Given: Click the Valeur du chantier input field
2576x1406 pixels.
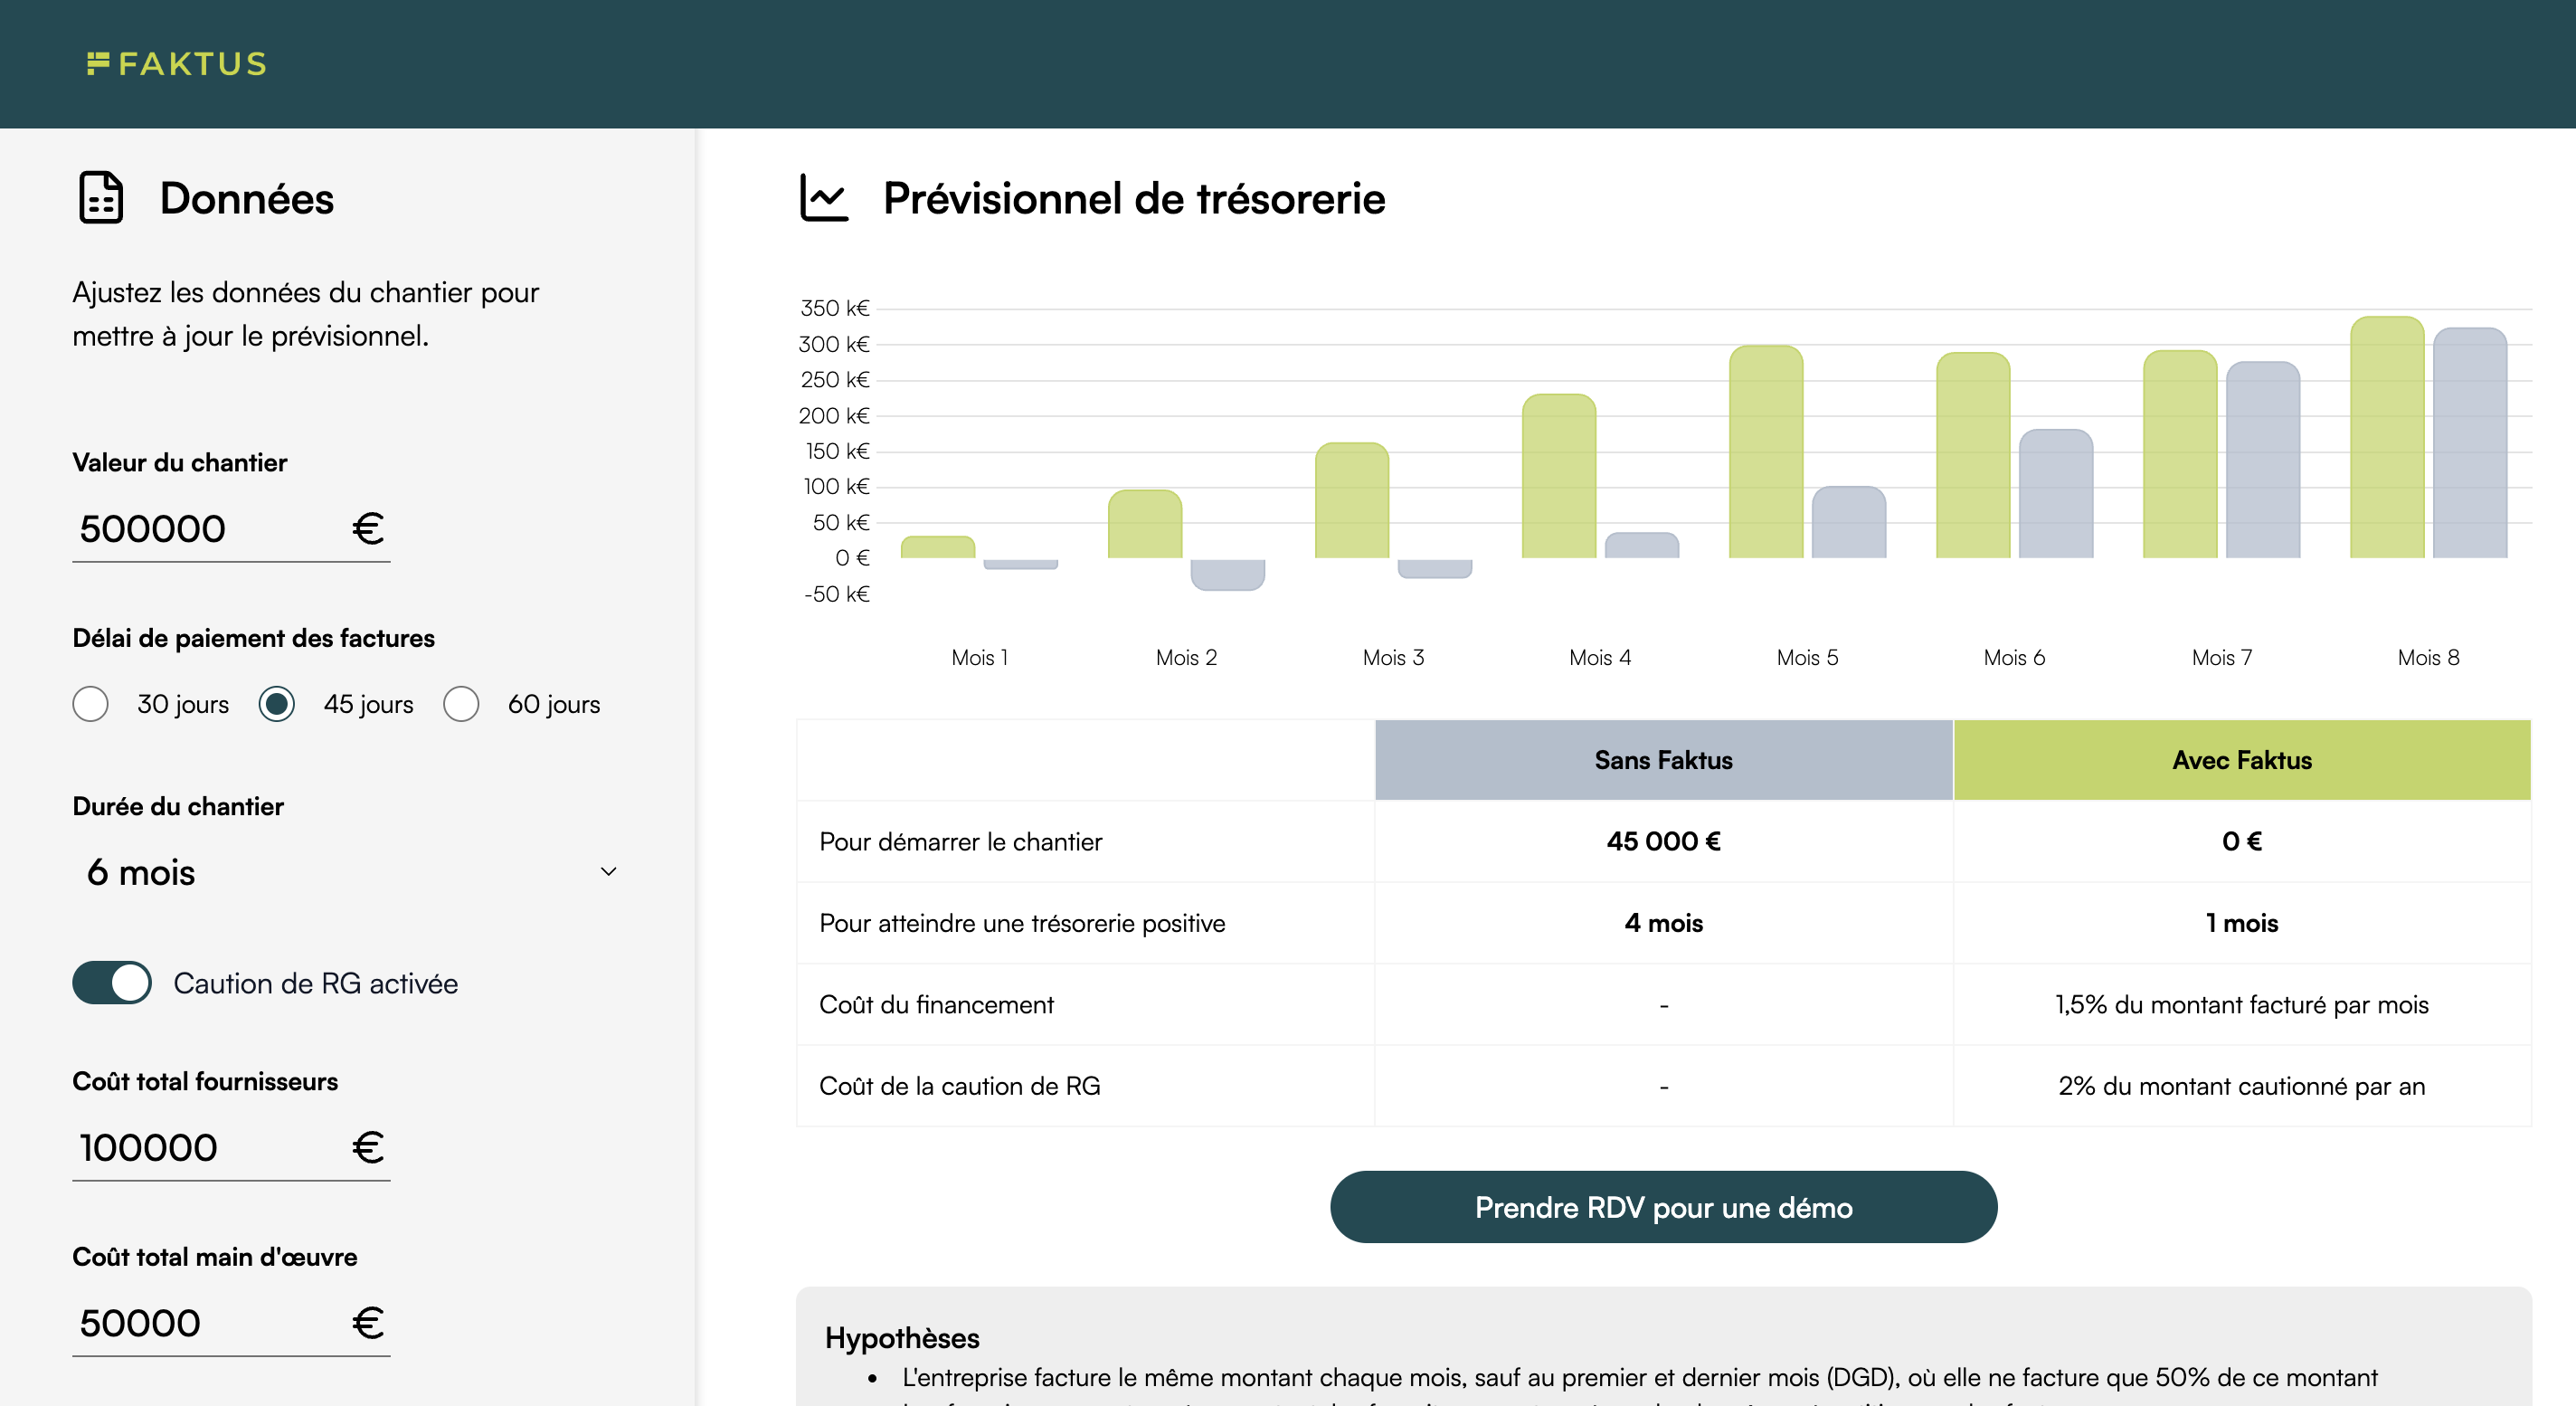Looking at the screenshot, I should tap(231, 528).
